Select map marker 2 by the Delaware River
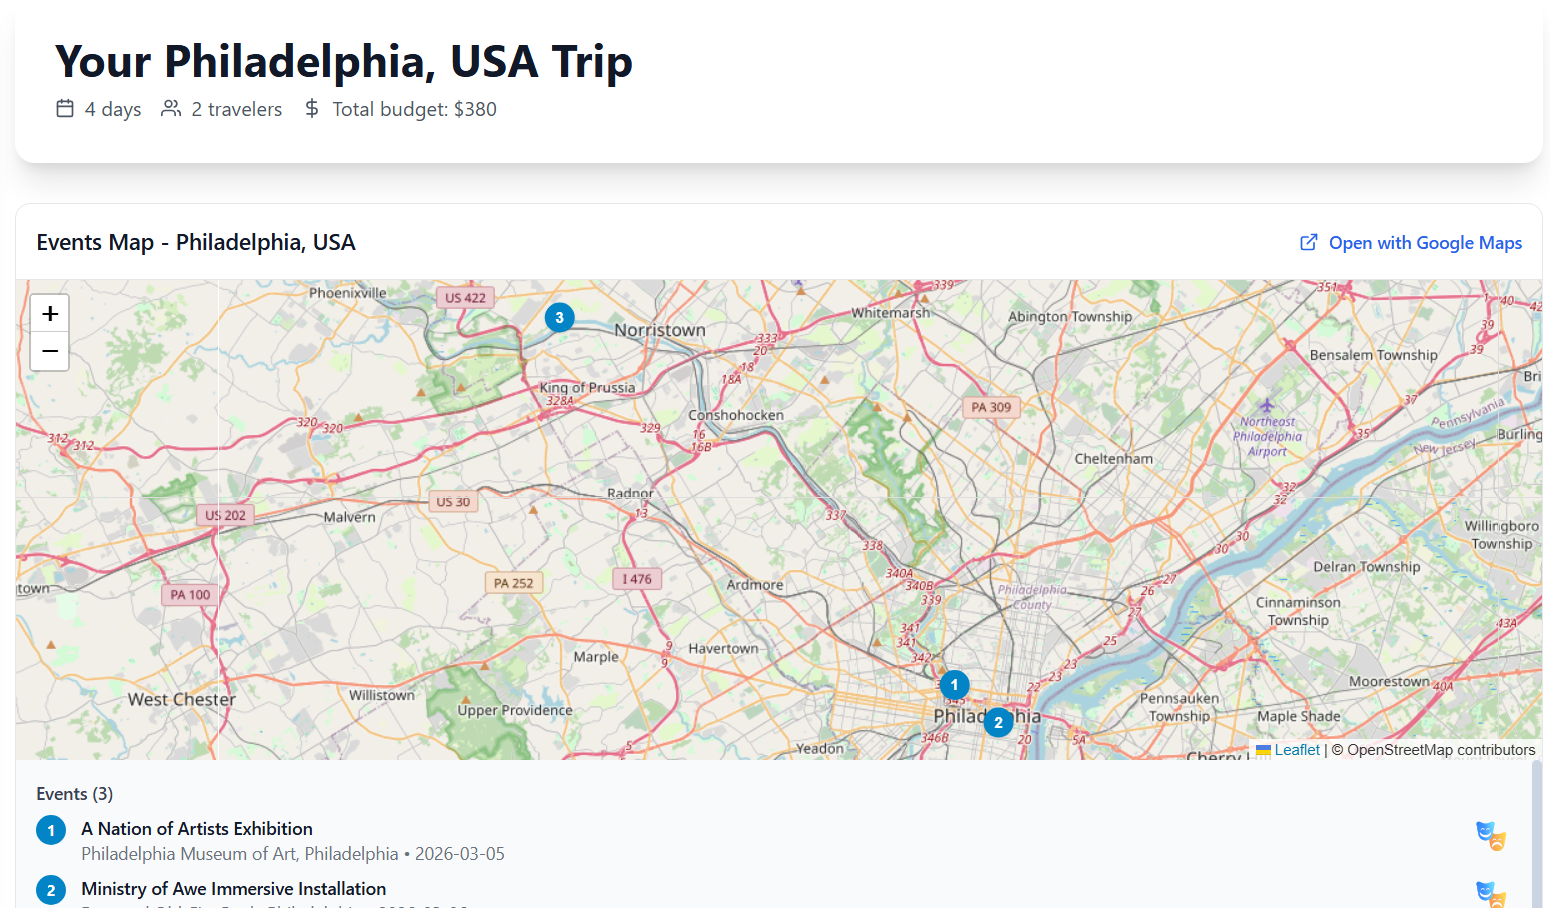The image size is (1550, 908). tap(997, 722)
